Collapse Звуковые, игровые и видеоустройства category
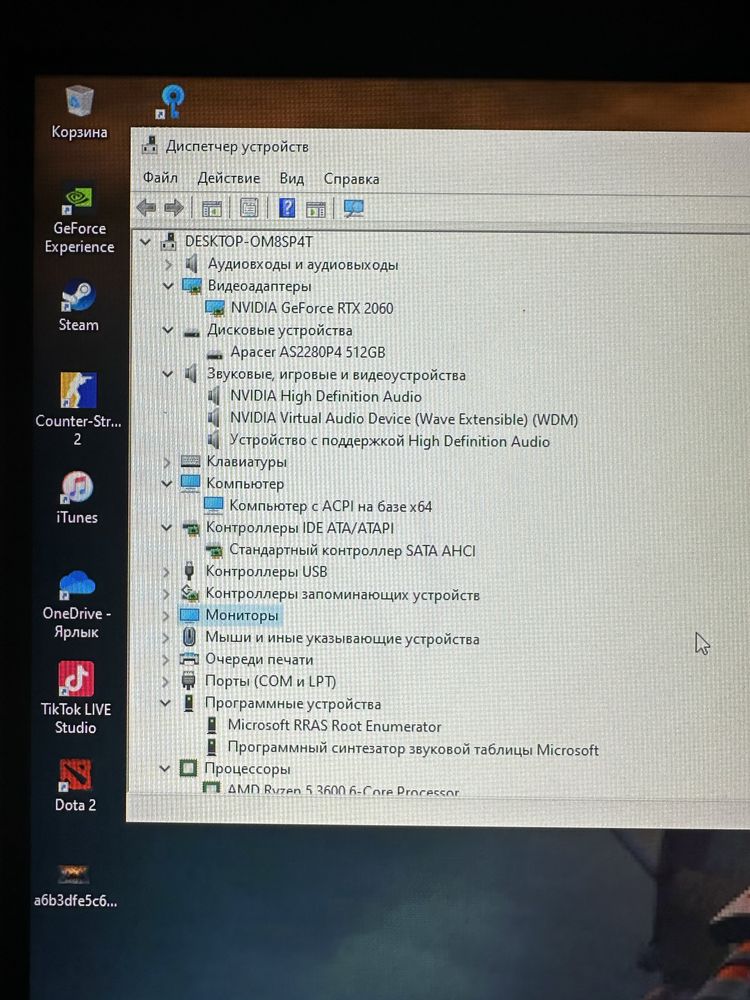This screenshot has height=1000, width=750. coord(168,374)
